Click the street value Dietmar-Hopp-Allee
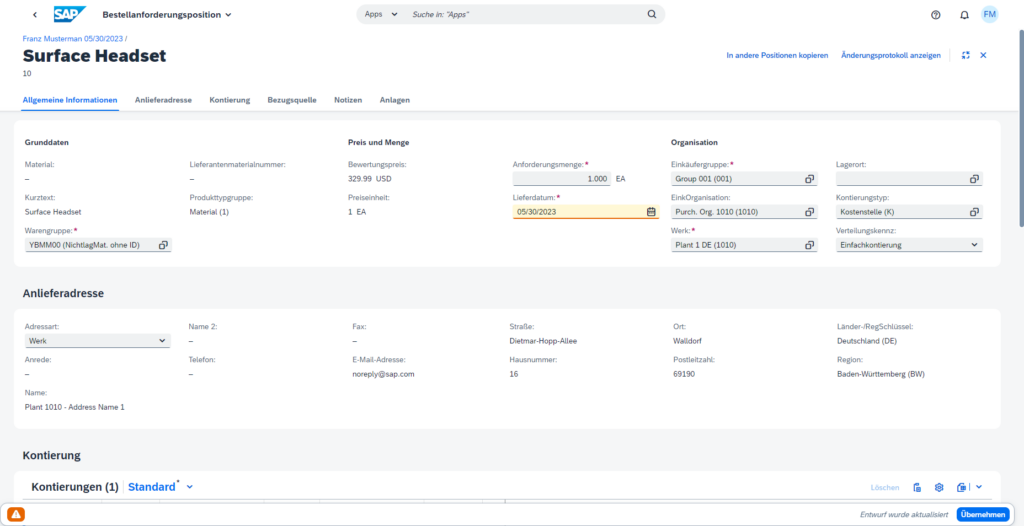The image size is (1024, 526). (543, 341)
